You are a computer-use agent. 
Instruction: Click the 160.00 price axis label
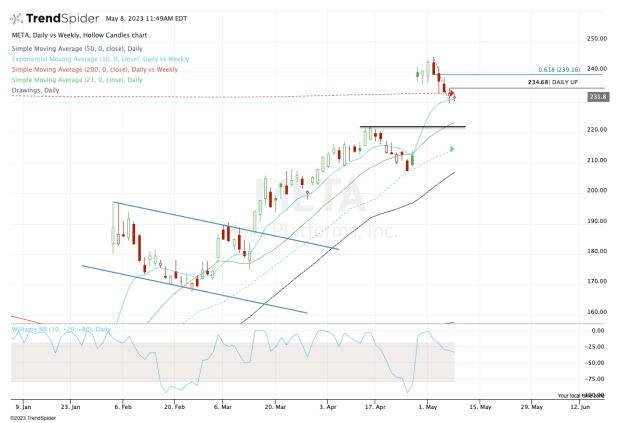pyautogui.click(x=597, y=312)
